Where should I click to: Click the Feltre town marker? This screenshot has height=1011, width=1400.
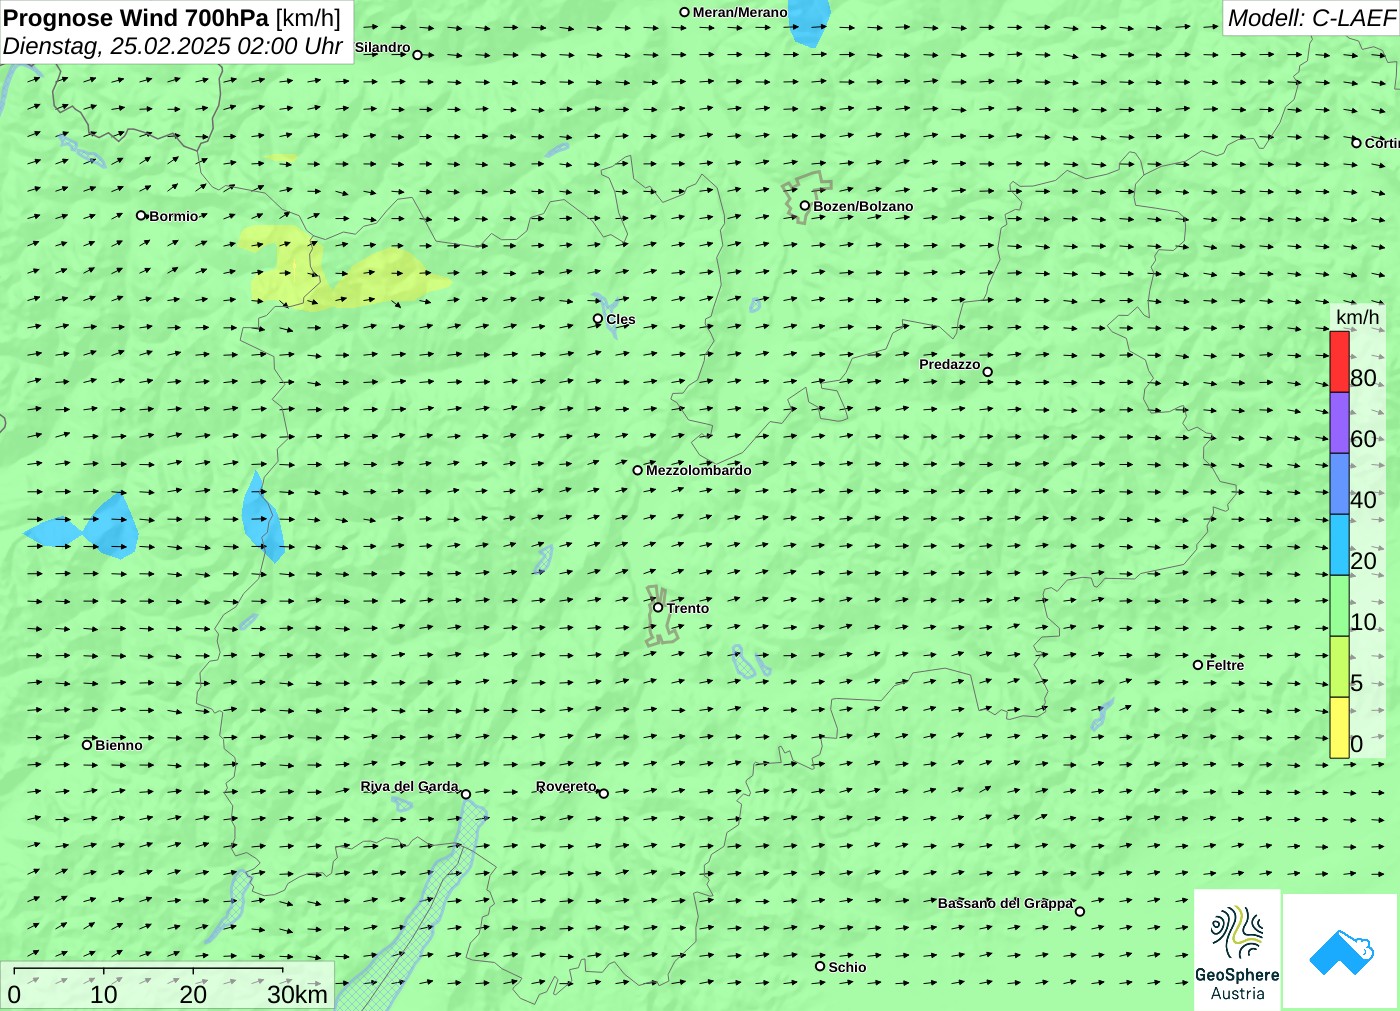click(x=1198, y=665)
